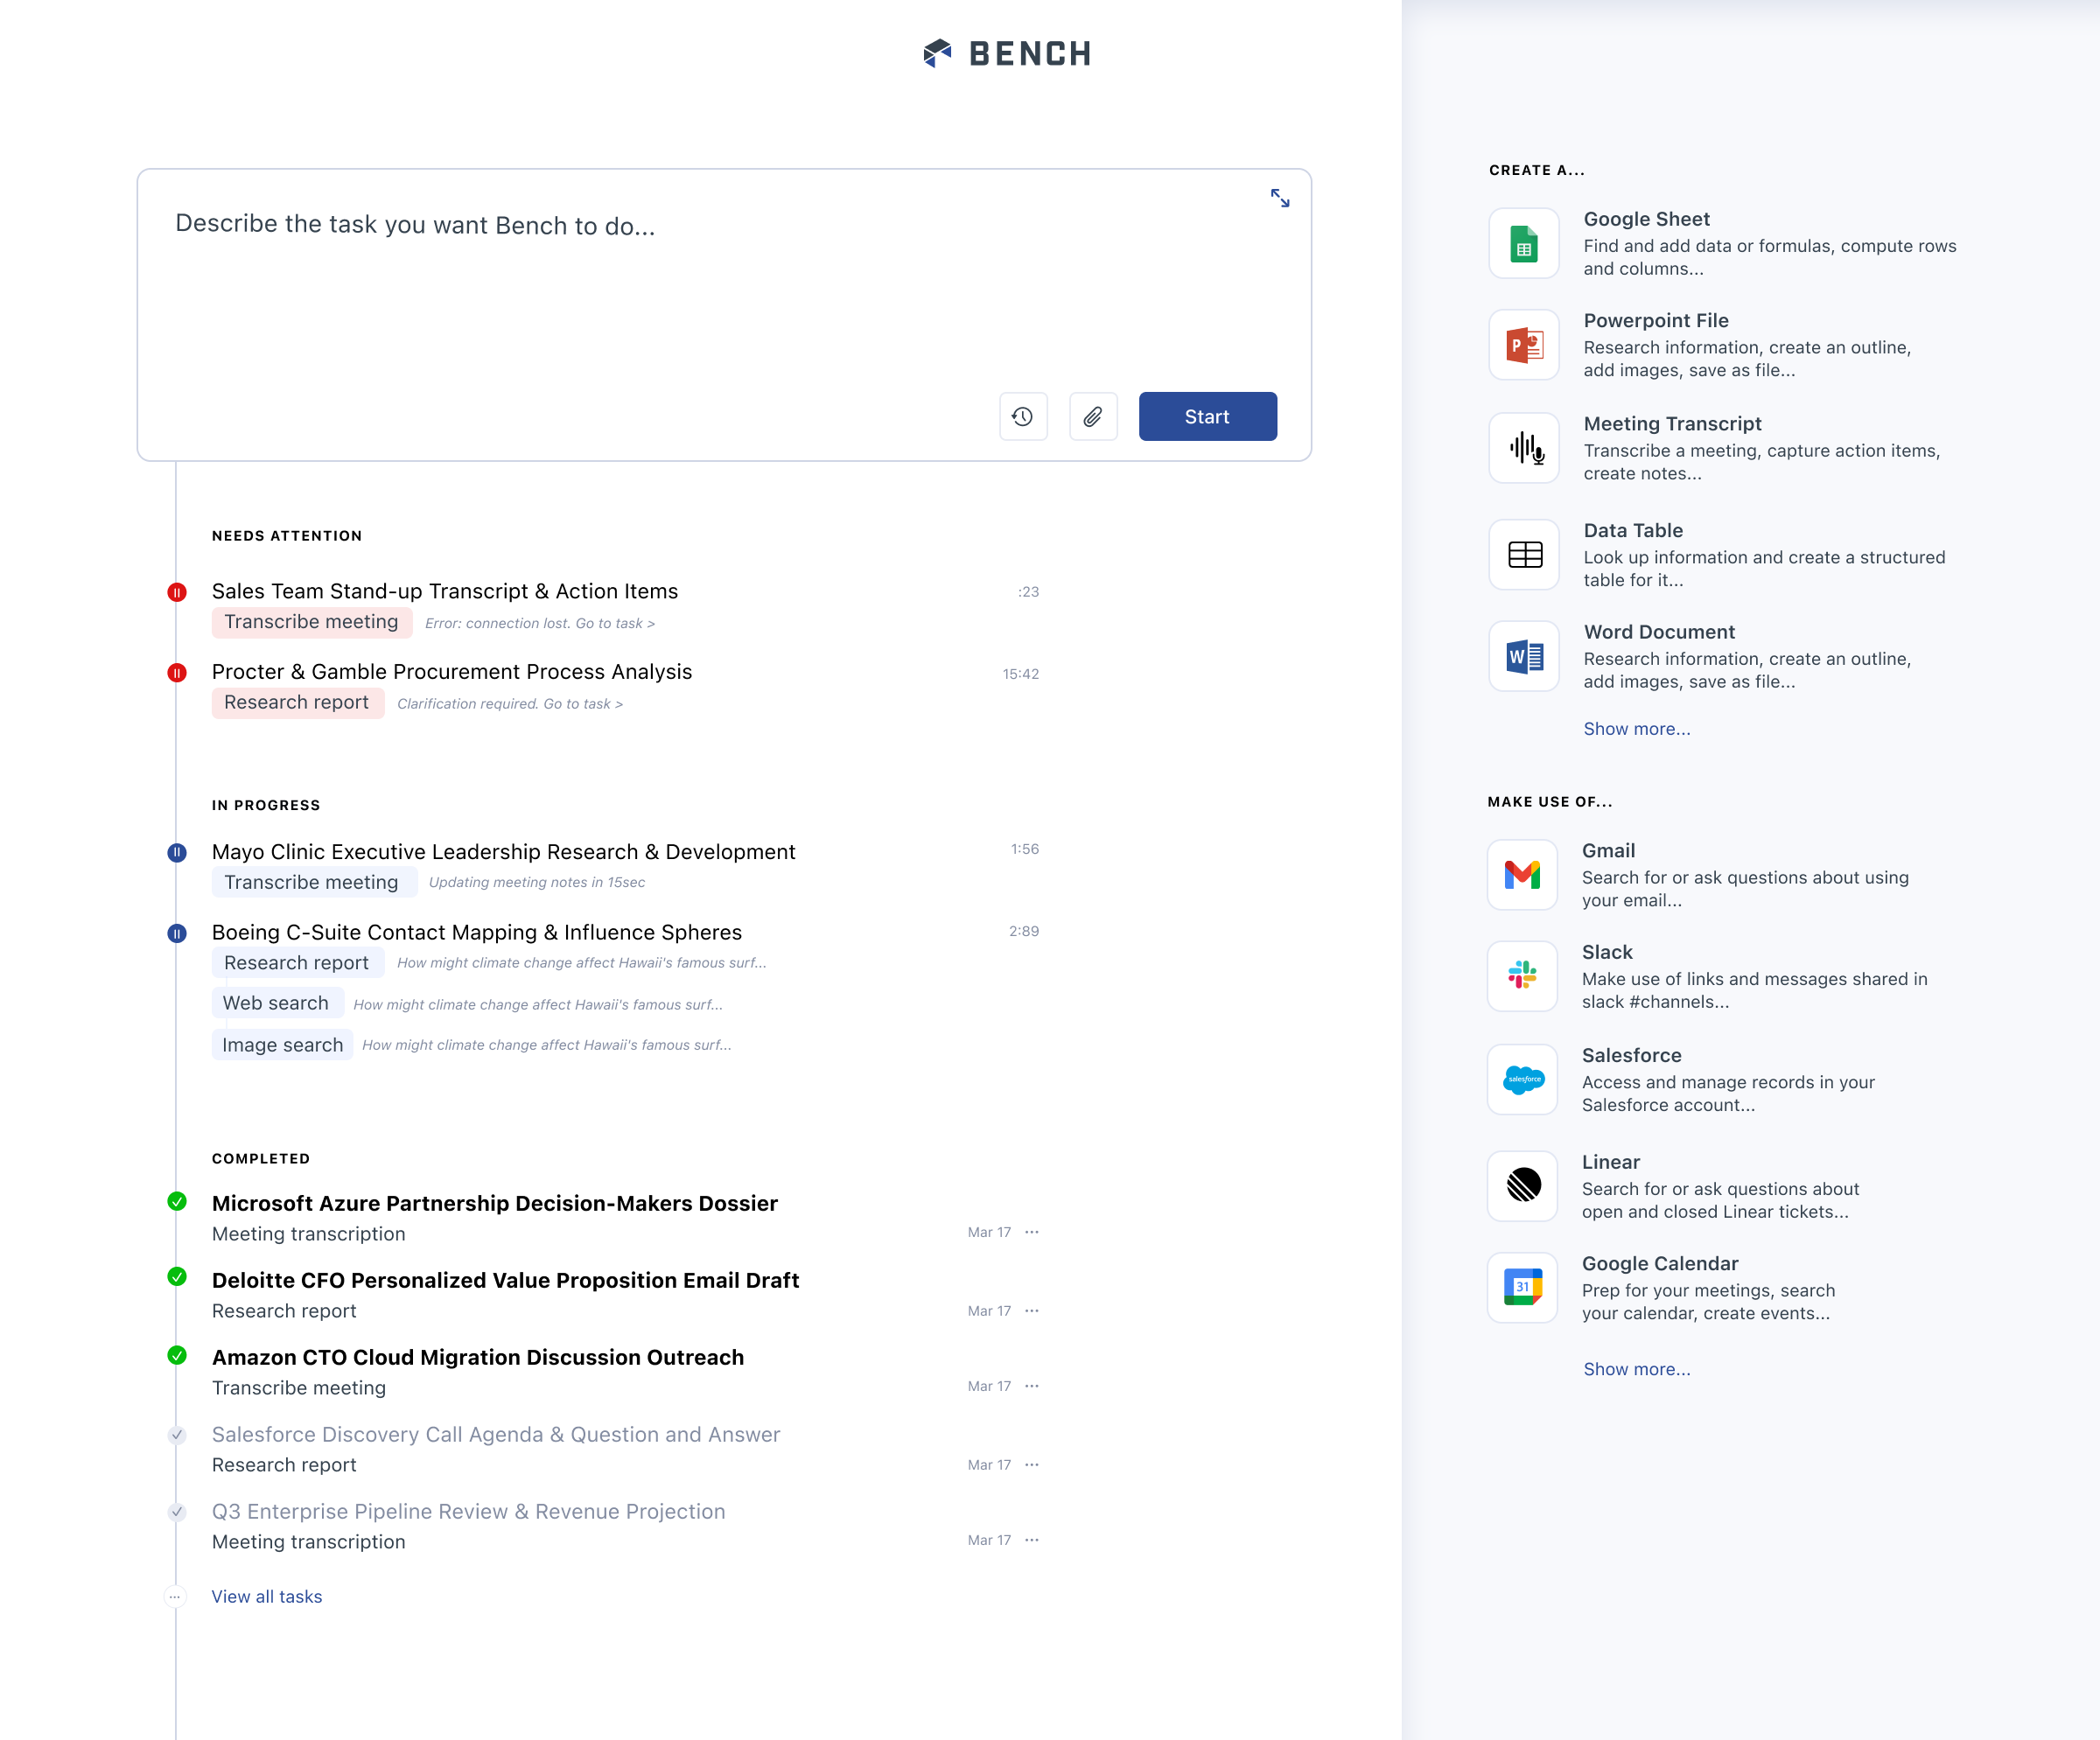Open more options for Microsoft Azure task
The height and width of the screenshot is (1740, 2100).
click(1032, 1232)
